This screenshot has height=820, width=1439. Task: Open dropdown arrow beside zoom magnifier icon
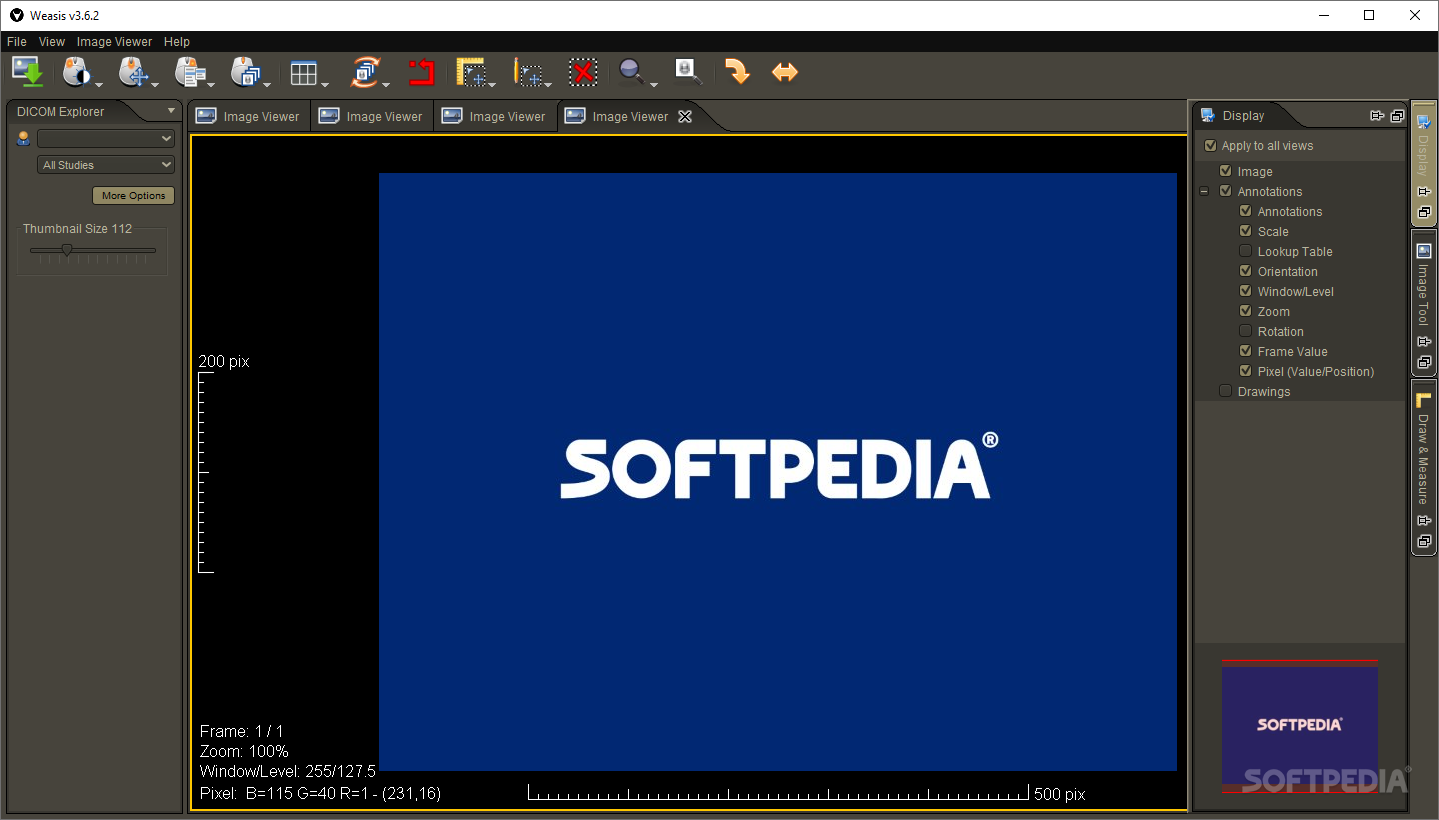[x=654, y=84]
